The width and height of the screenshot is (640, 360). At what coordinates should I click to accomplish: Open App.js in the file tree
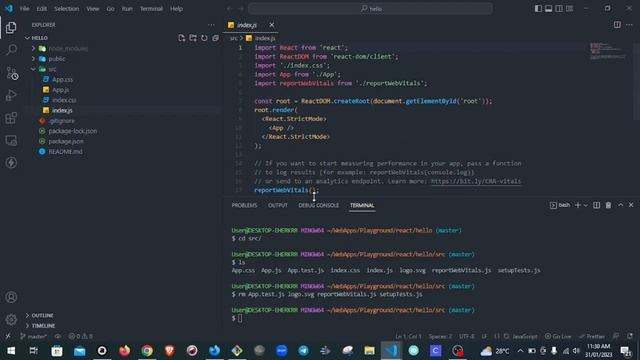coord(60,90)
